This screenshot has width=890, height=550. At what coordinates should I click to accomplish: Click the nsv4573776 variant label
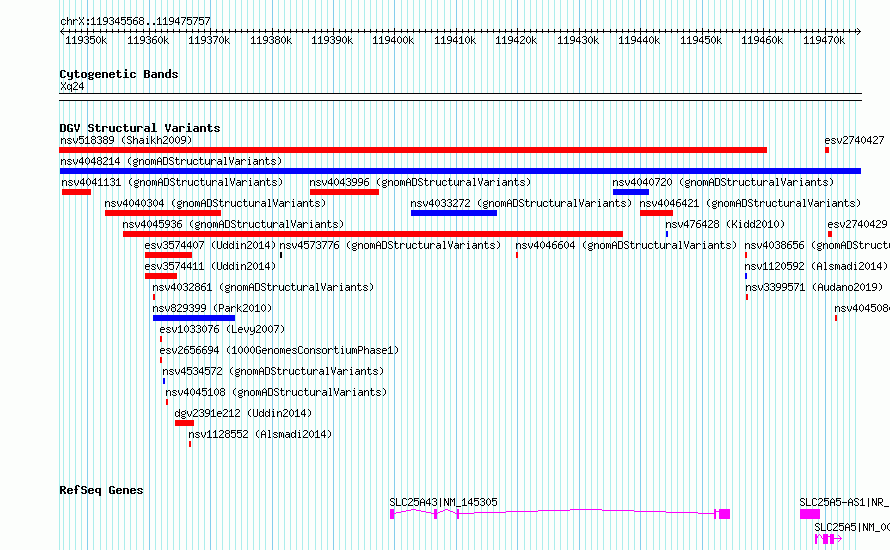point(390,245)
